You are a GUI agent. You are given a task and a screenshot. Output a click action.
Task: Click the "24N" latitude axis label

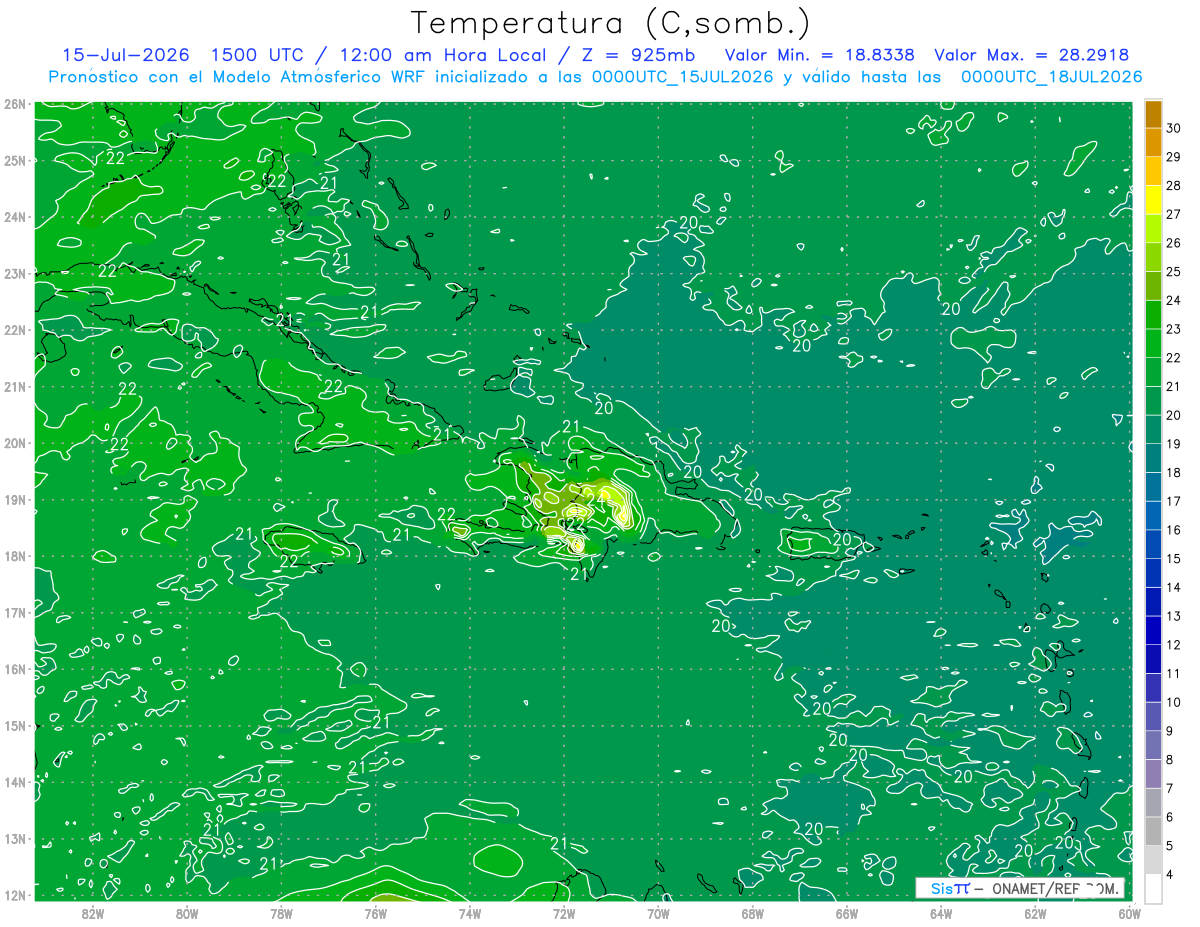point(14,217)
